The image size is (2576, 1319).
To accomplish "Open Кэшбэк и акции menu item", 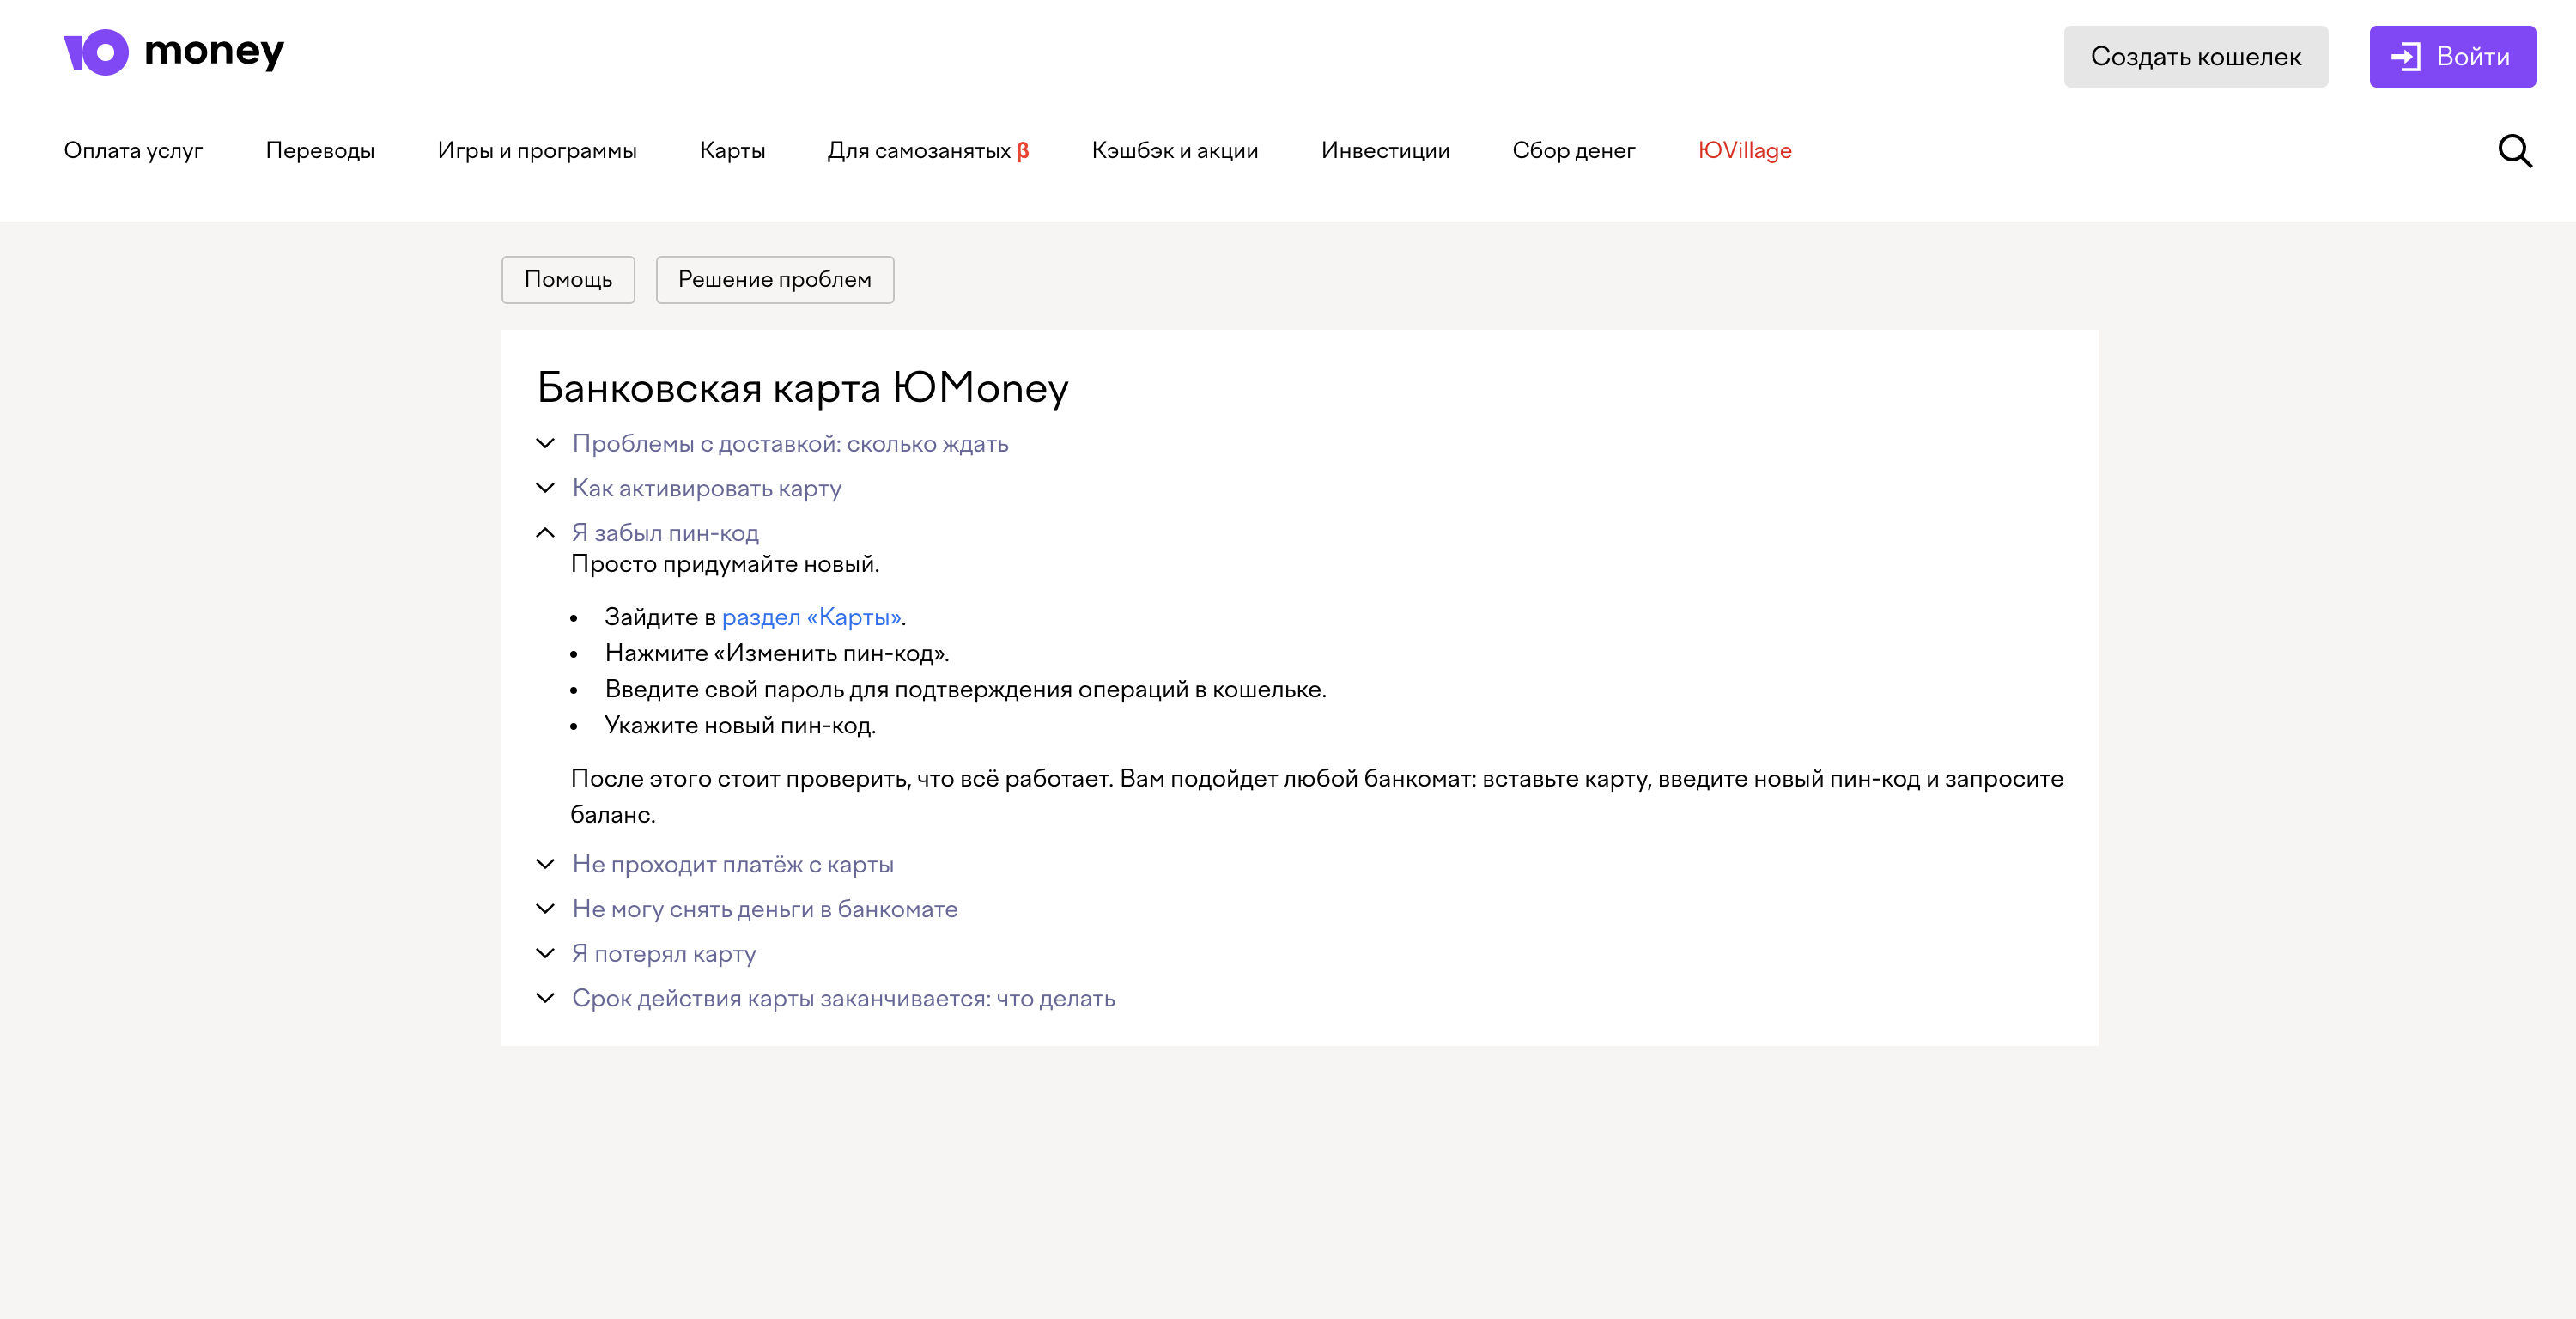I will tap(1175, 151).
